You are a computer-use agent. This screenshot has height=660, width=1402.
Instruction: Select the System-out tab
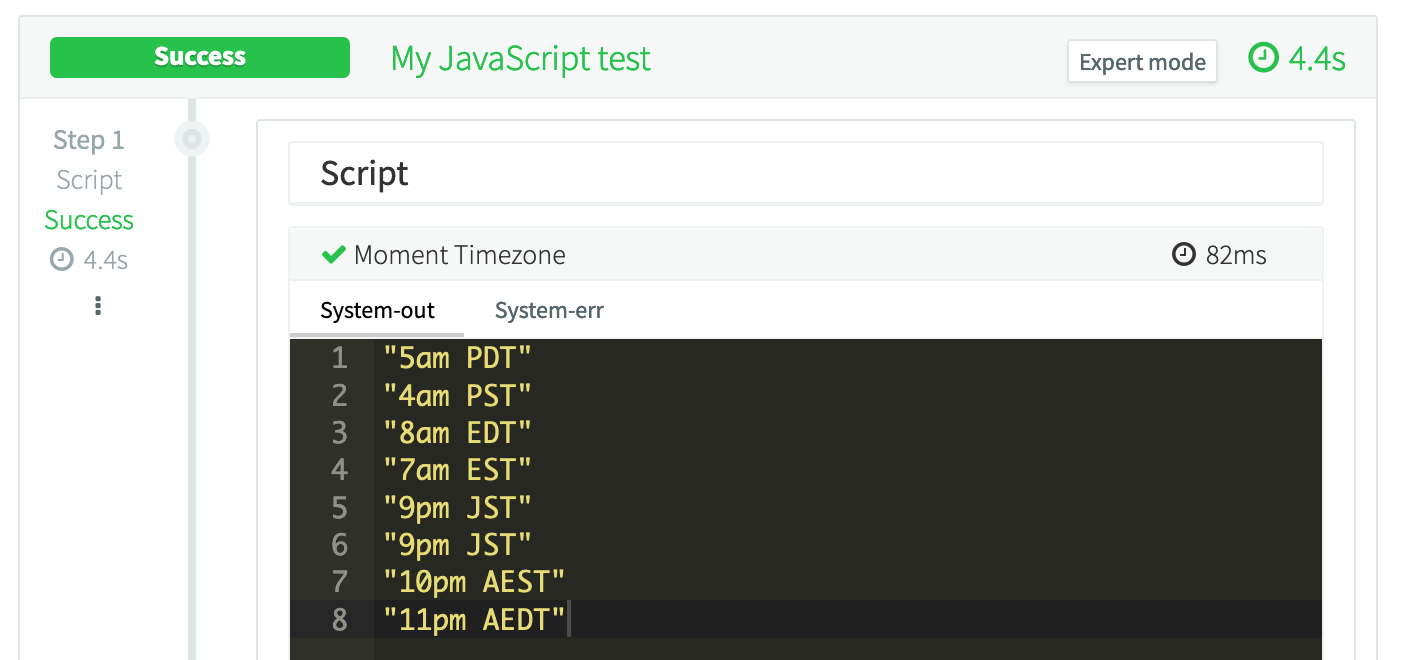pos(377,311)
